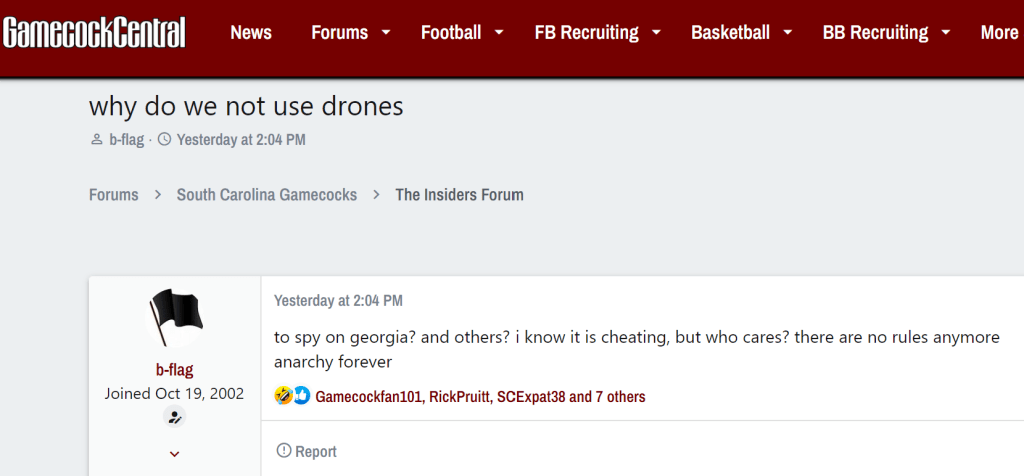Click the Report exclamation icon
The height and width of the screenshot is (476, 1024).
click(284, 452)
